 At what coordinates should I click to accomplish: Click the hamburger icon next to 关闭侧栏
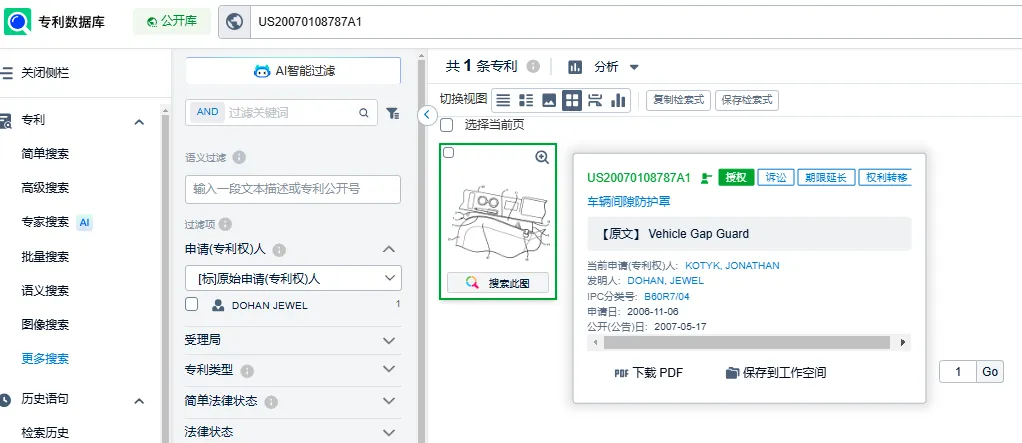[7, 73]
